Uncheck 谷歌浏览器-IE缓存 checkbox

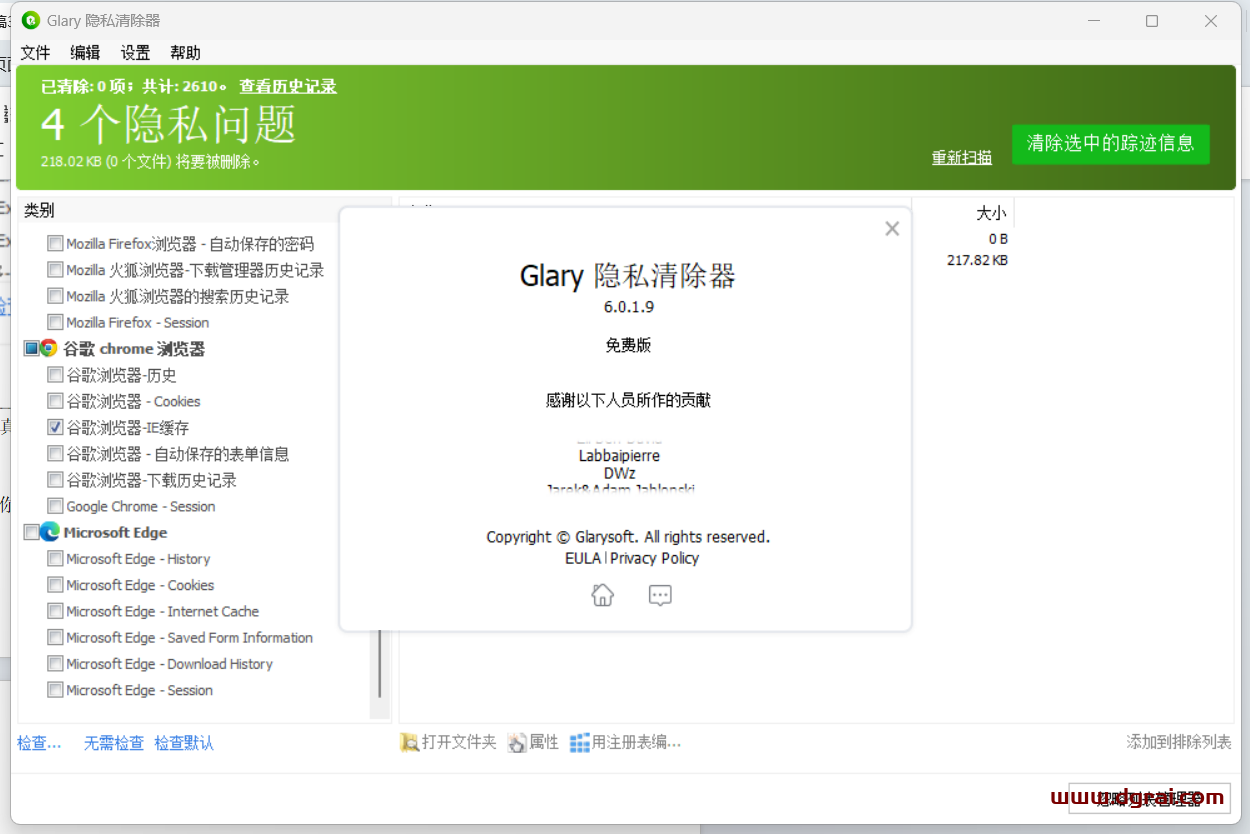tap(55, 427)
